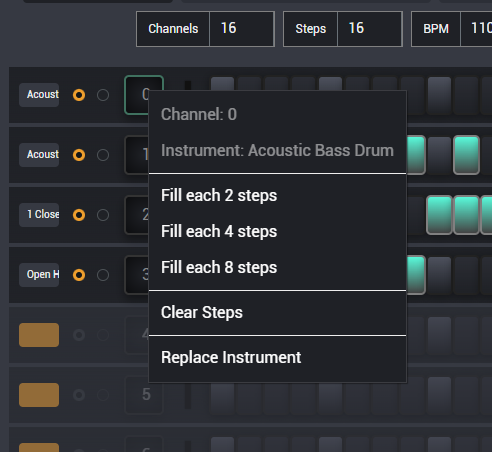Toggle orange mute circle on channel 1
The width and height of the screenshot is (492, 452).
(x=79, y=155)
